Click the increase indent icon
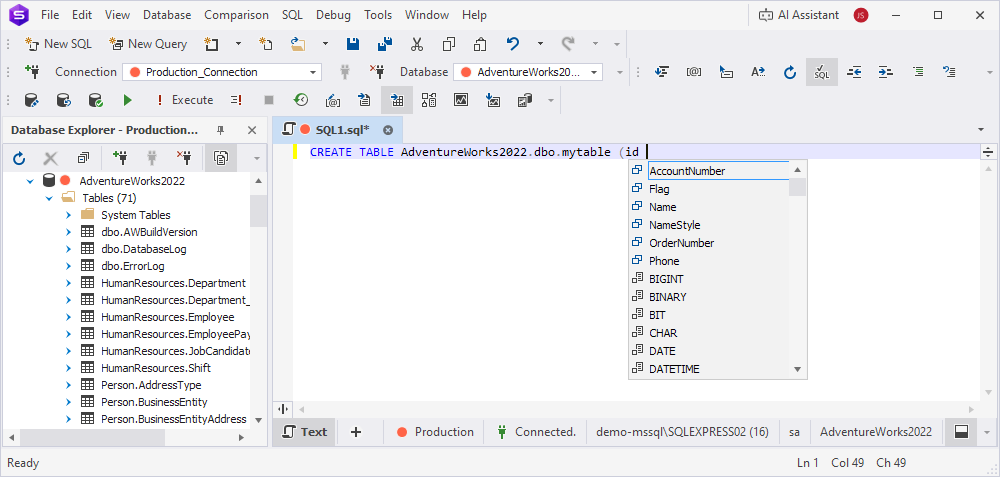Image resolution: width=1000 pixels, height=477 pixels. (886, 72)
